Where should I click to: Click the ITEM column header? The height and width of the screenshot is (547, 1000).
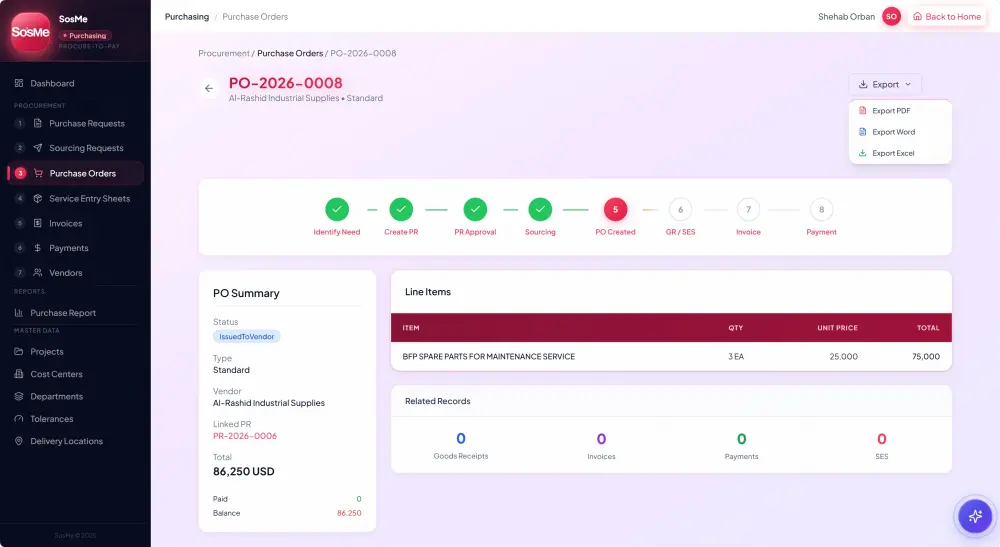411,328
